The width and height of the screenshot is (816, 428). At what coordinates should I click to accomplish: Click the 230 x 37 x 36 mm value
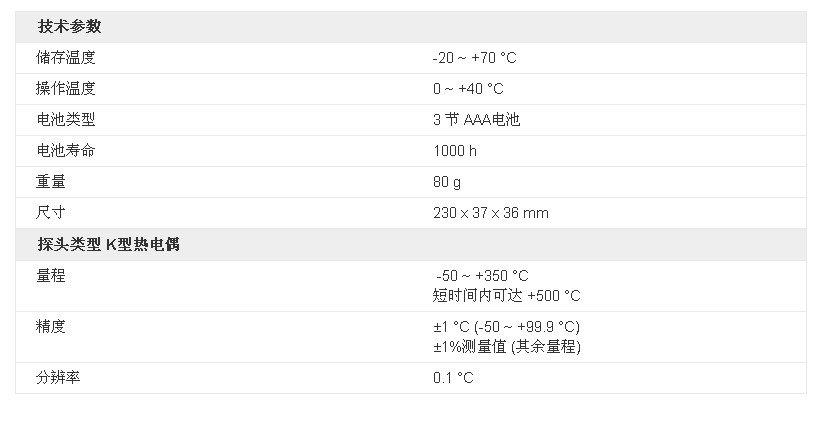click(491, 213)
